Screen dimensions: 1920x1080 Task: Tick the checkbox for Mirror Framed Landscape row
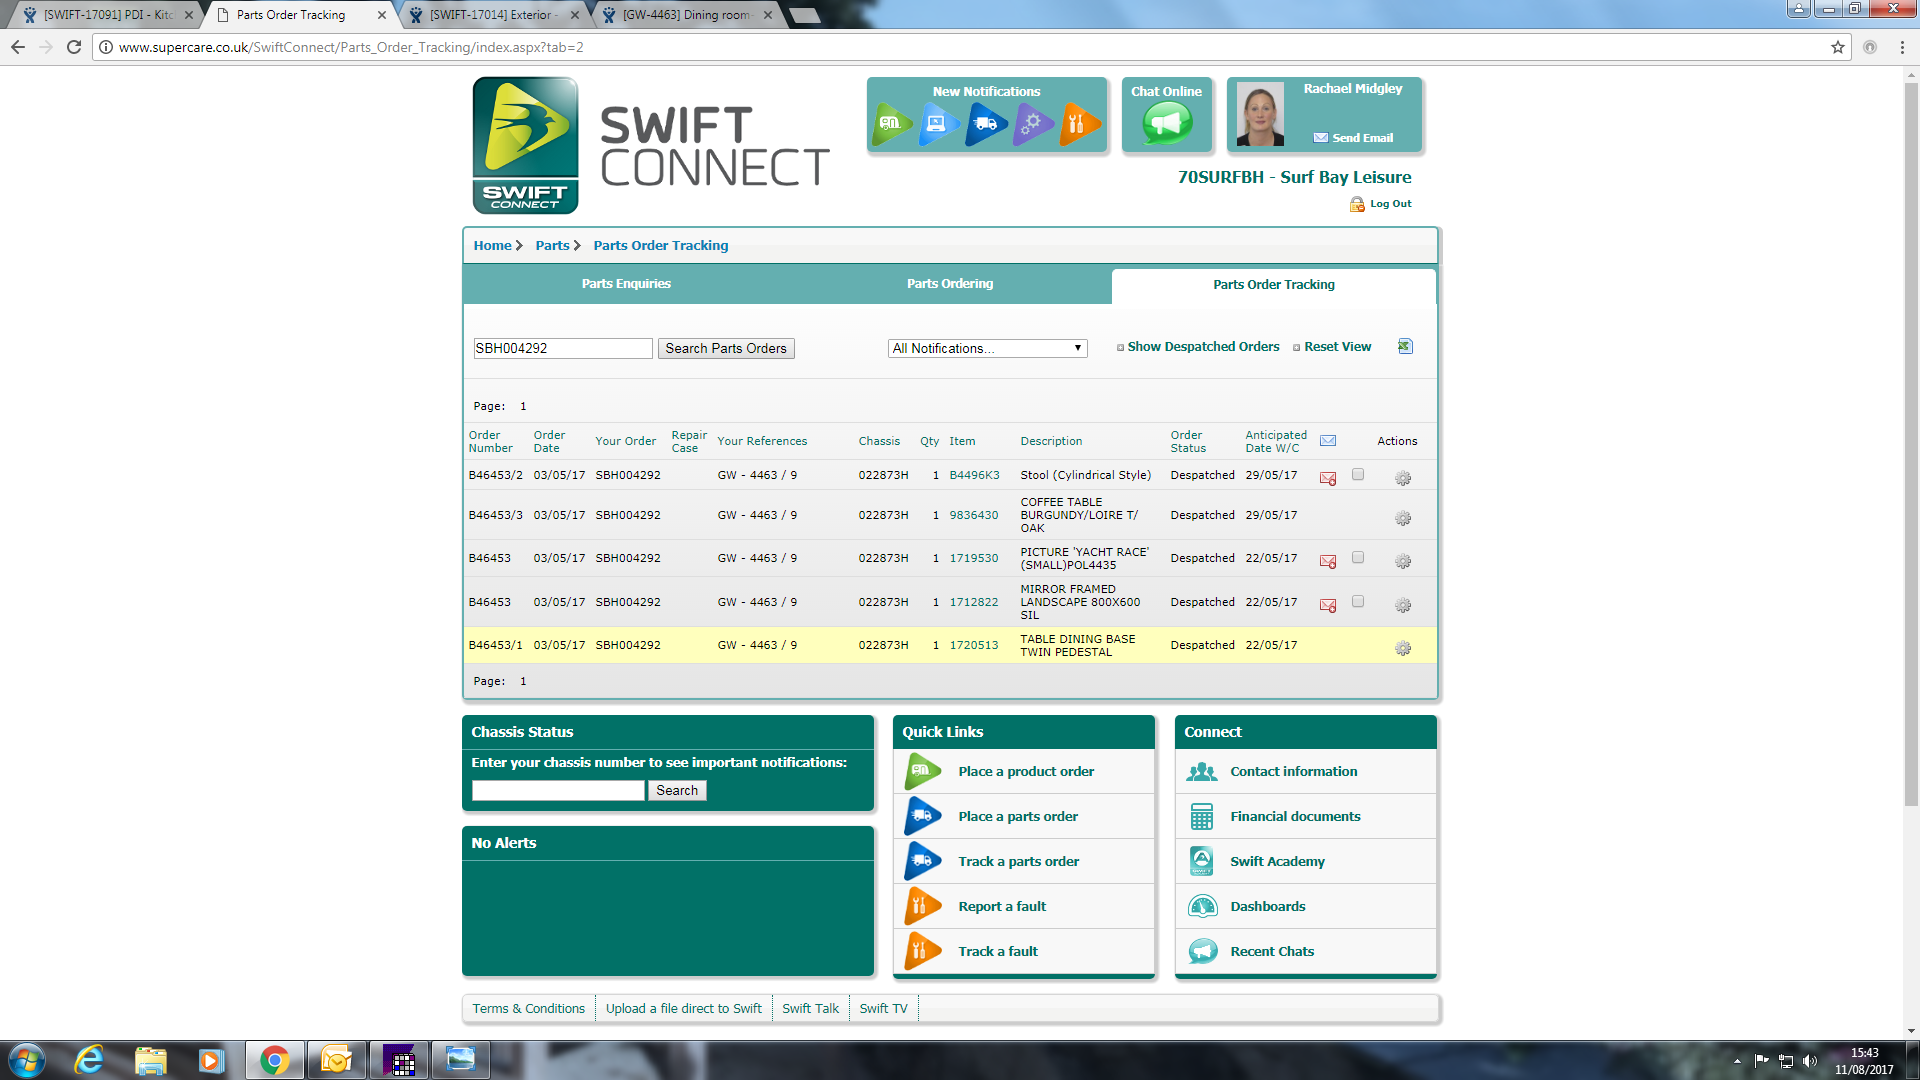pos(1358,601)
